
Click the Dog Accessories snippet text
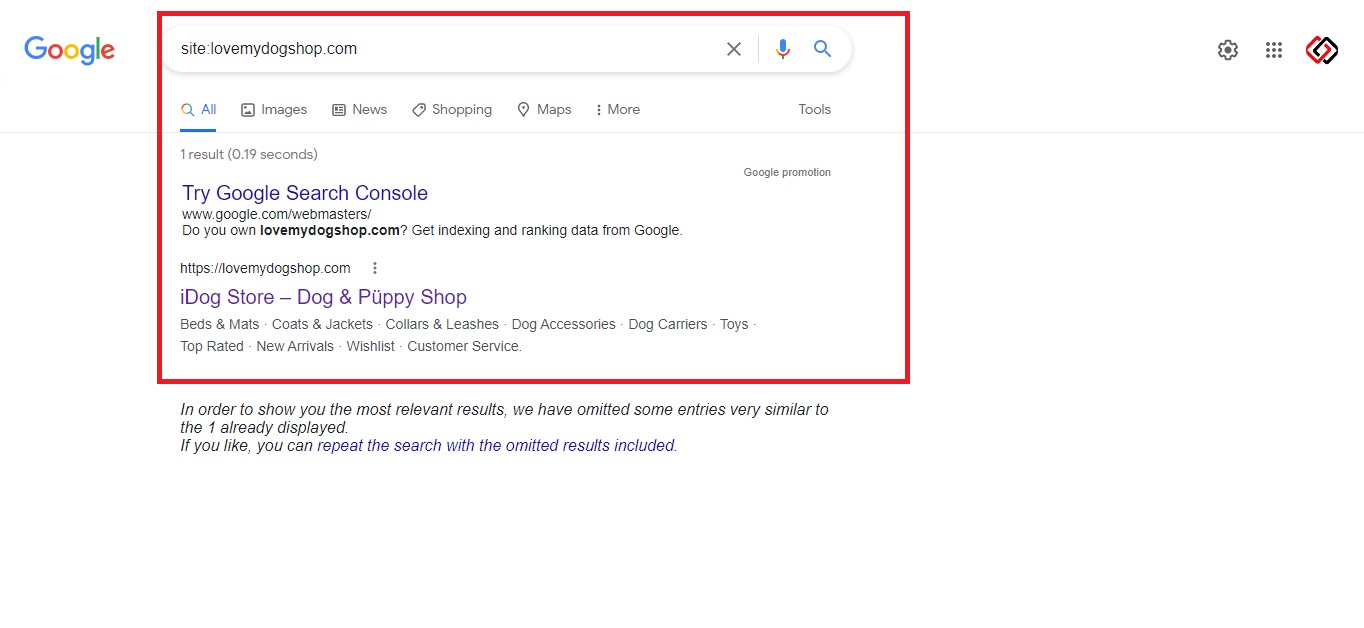(563, 324)
